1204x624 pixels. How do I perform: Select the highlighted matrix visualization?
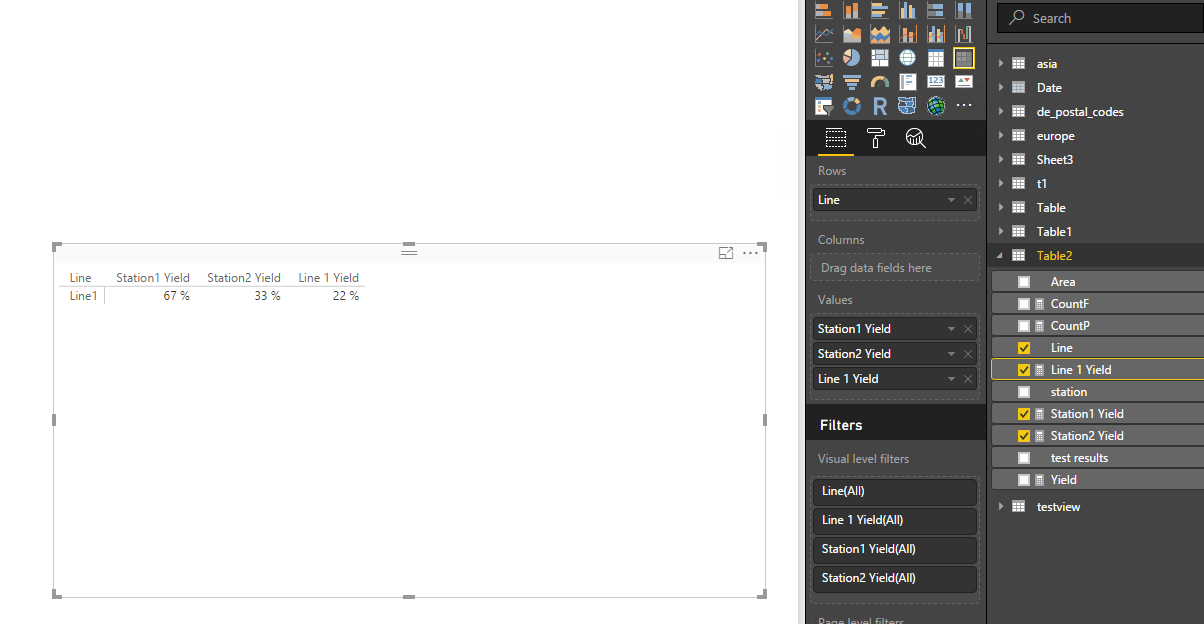(964, 58)
